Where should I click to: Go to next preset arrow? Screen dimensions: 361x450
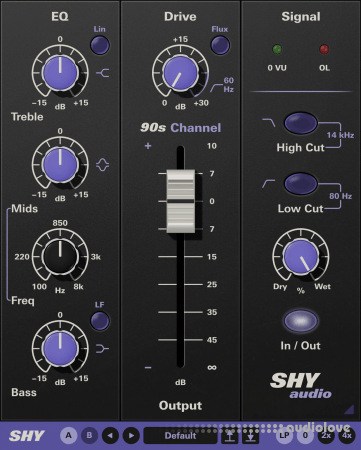point(131,435)
